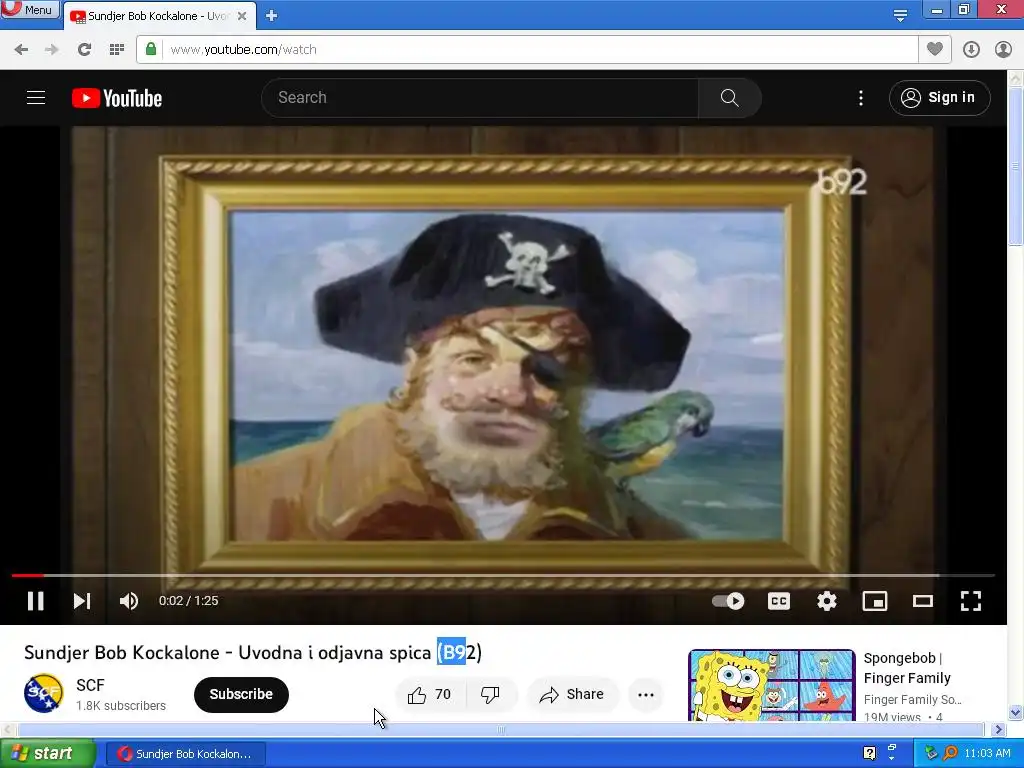Enable miniplayer mode
The height and width of the screenshot is (768, 1024).
point(874,601)
